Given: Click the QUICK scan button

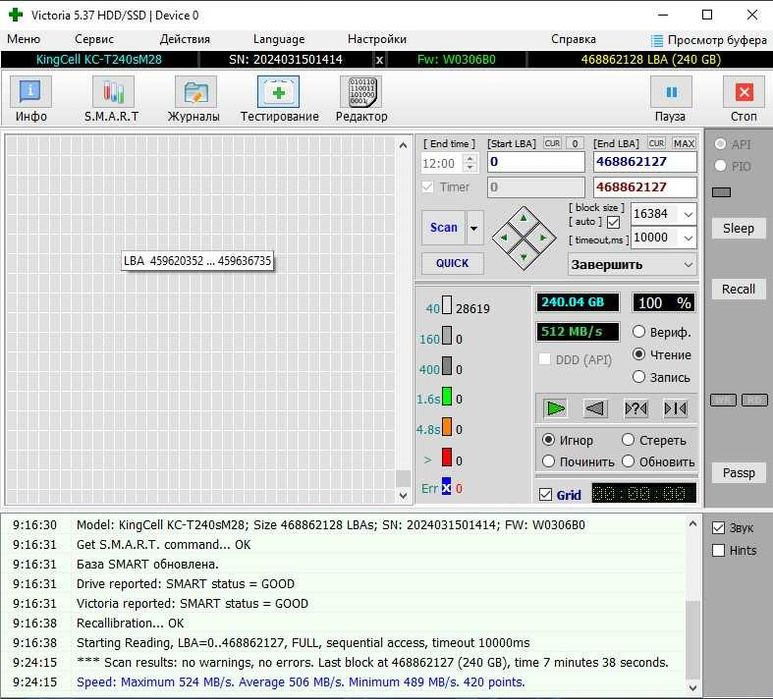Looking at the screenshot, I should pos(453,263).
